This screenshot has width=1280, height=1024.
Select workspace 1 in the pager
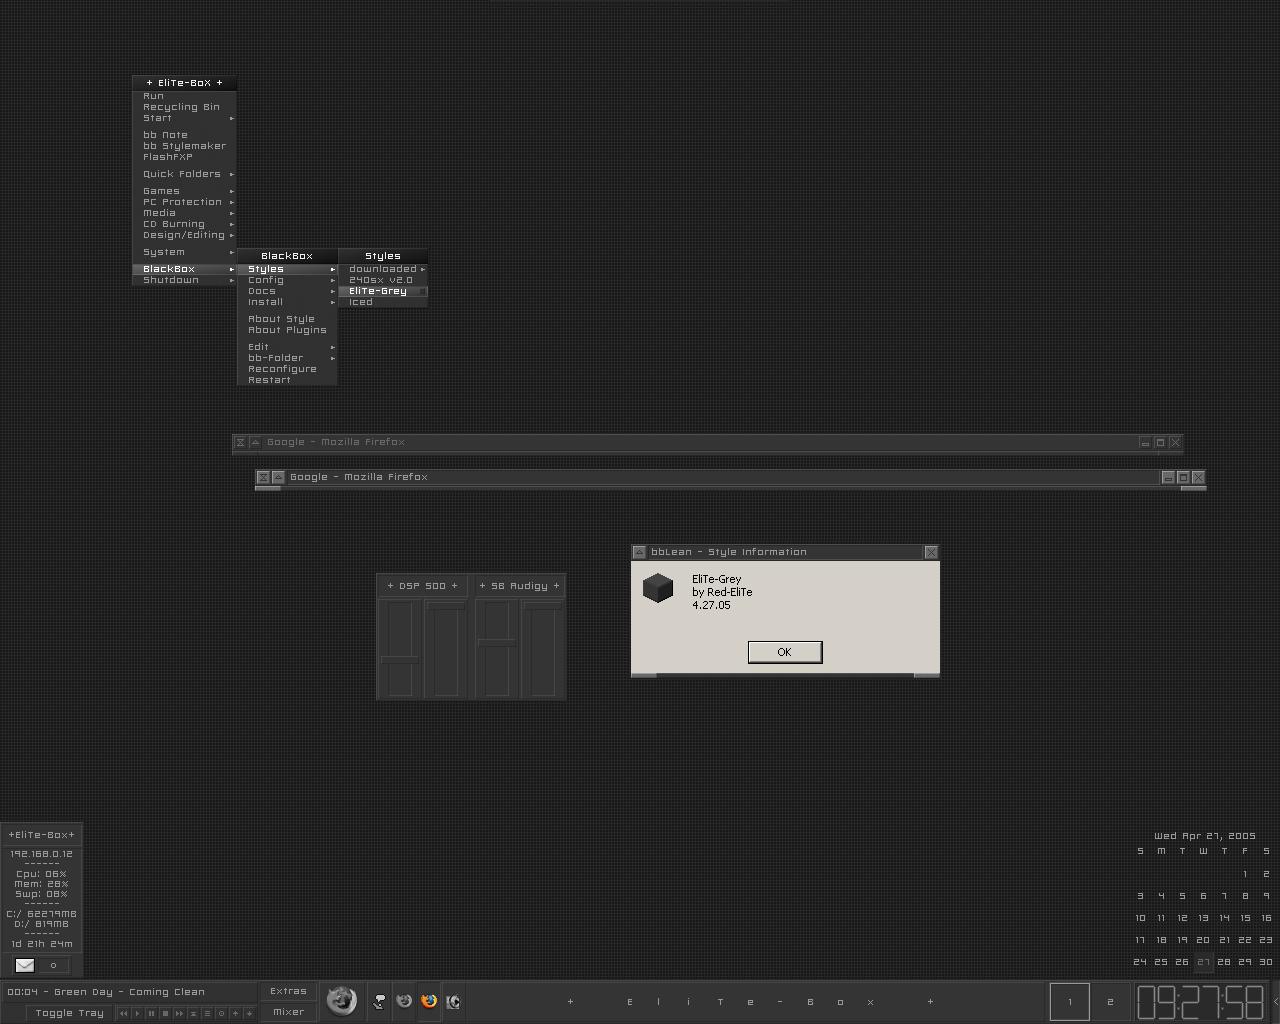point(1069,1002)
